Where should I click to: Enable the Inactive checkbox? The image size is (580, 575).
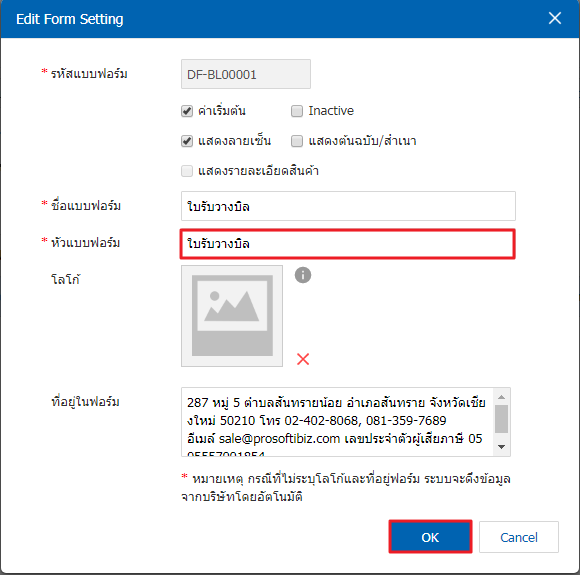click(x=297, y=111)
